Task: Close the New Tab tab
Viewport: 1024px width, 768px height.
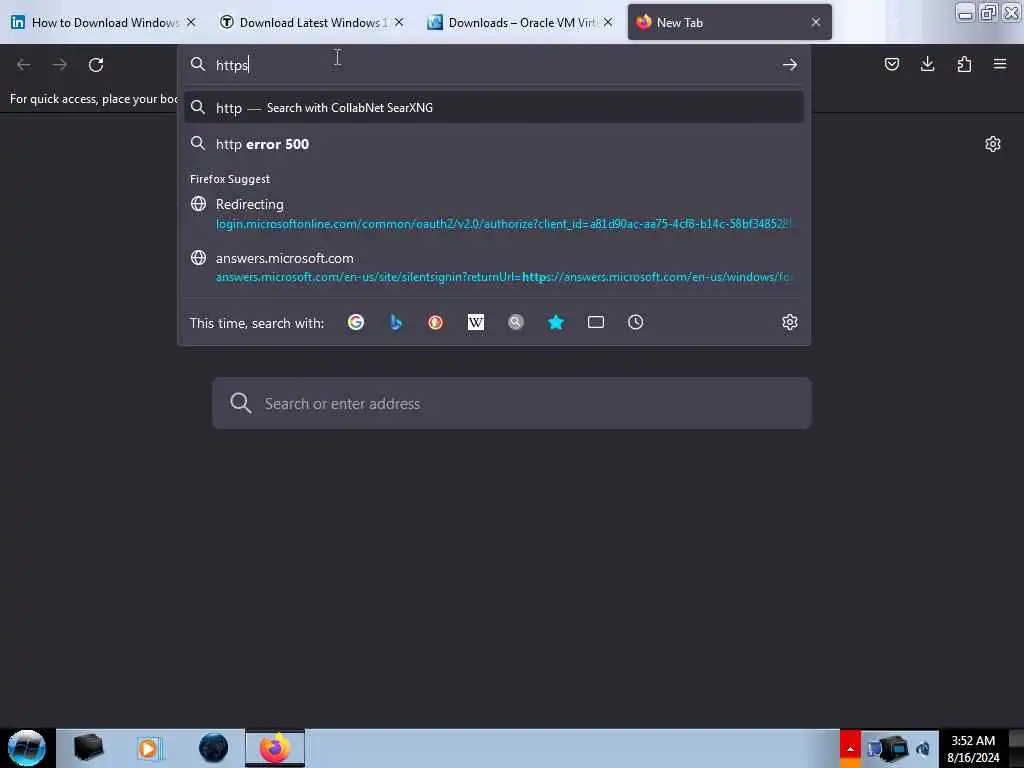Action: [816, 22]
